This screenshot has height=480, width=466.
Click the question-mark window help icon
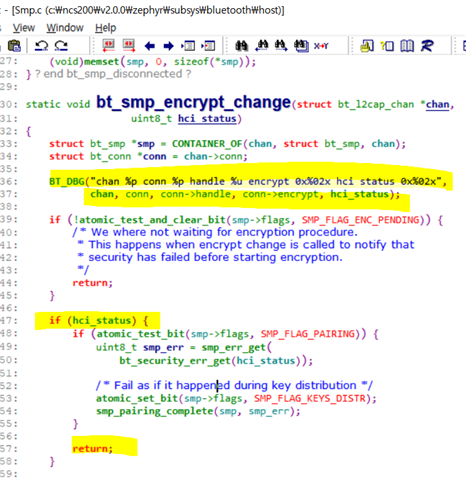[x=387, y=46]
